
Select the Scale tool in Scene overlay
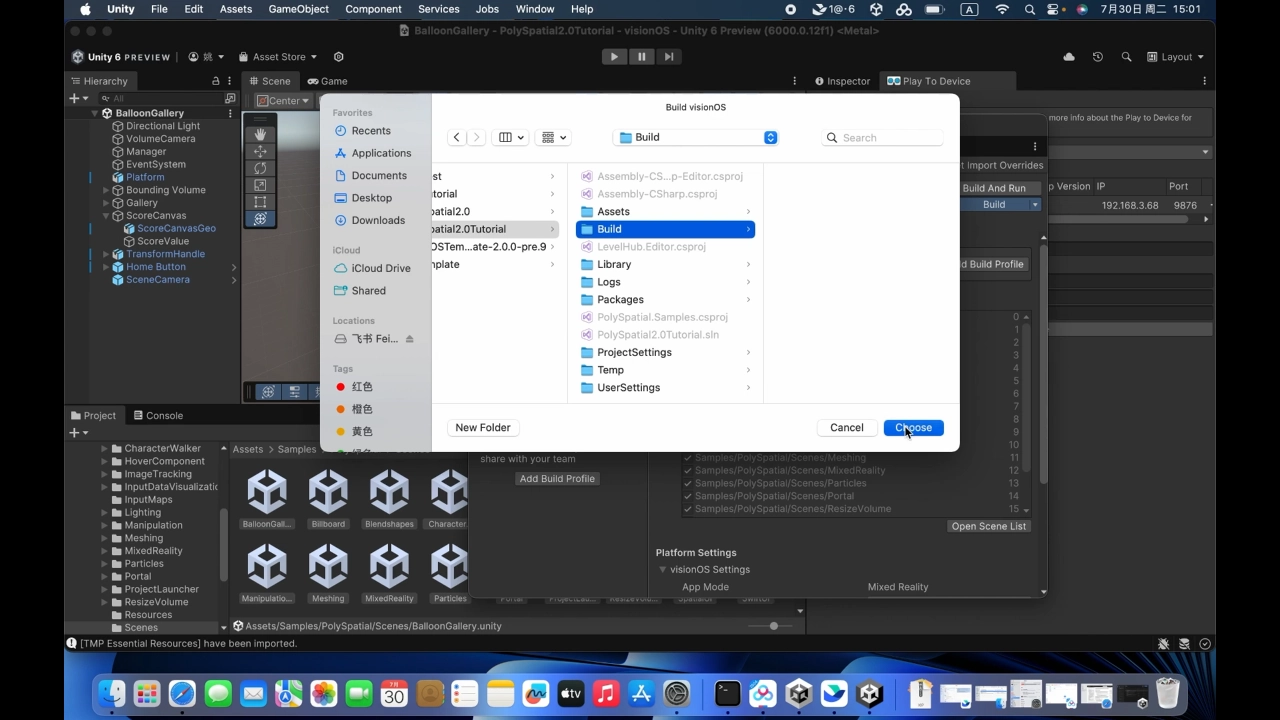tap(260, 185)
